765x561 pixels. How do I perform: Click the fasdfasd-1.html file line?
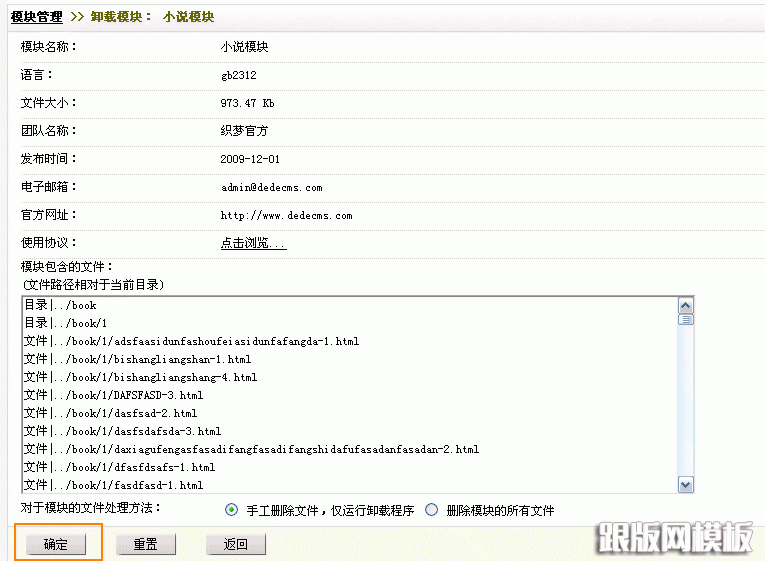click(114, 485)
